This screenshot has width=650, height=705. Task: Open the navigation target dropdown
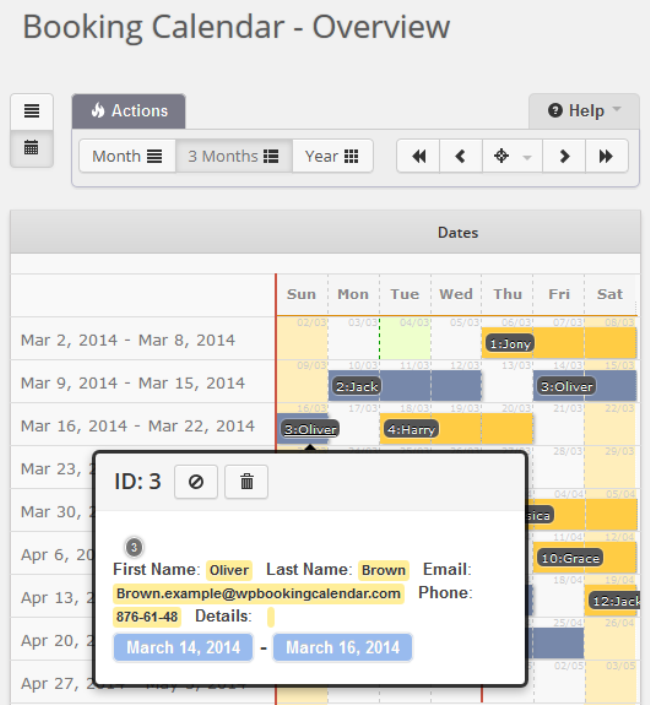click(x=512, y=156)
